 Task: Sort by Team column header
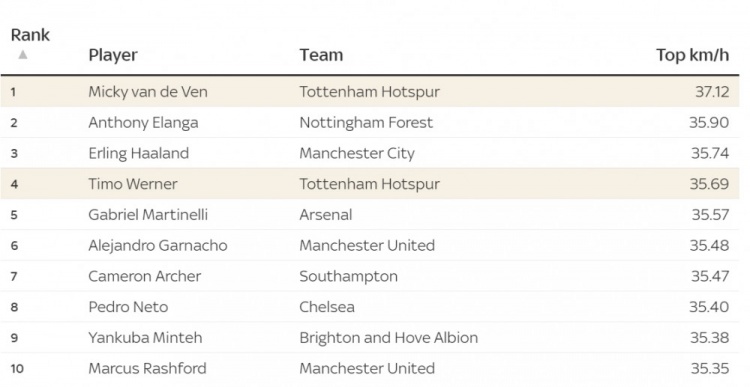coord(321,55)
